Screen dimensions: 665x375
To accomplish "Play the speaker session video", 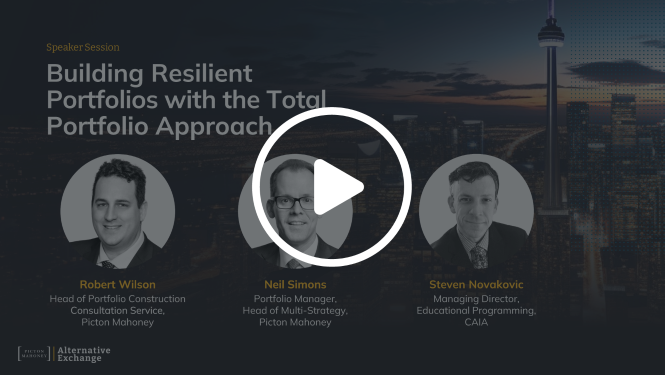I will [x=332, y=187].
